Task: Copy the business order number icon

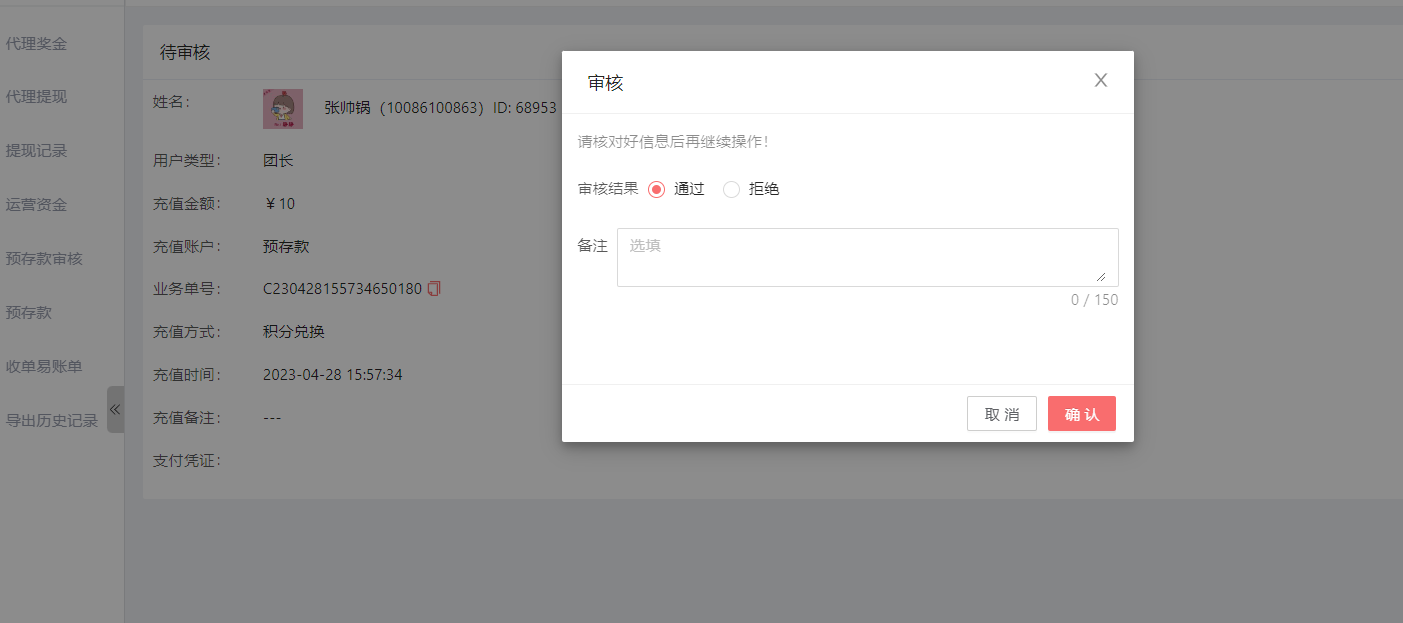Action: pyautogui.click(x=434, y=289)
